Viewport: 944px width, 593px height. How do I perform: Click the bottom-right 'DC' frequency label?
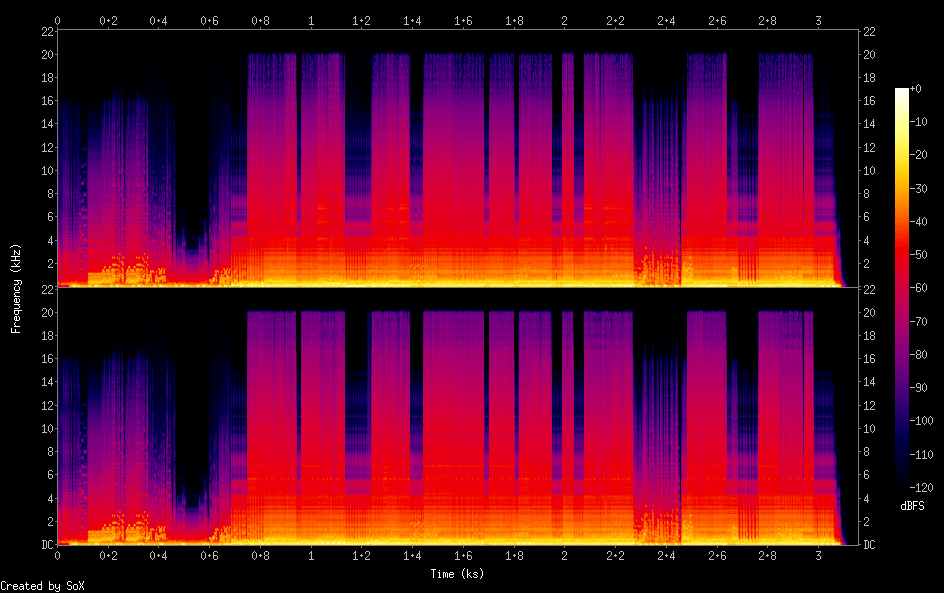tap(870, 545)
